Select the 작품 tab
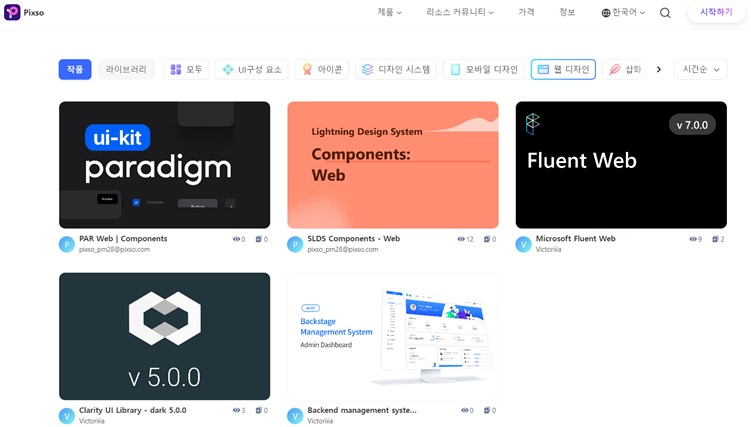The width and height of the screenshot is (751, 427). click(75, 69)
